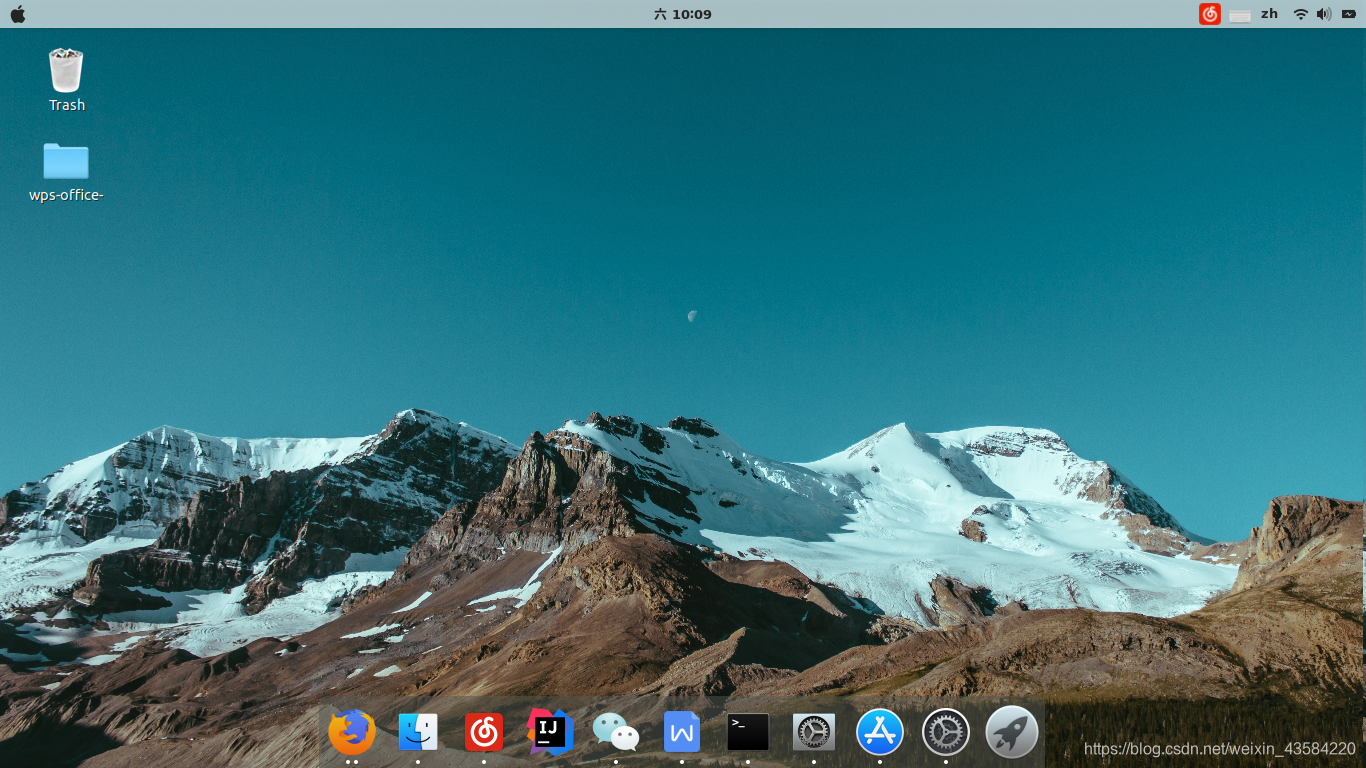The image size is (1366, 768).
Task: Open WPS Writer from the dock
Action: tap(682, 732)
